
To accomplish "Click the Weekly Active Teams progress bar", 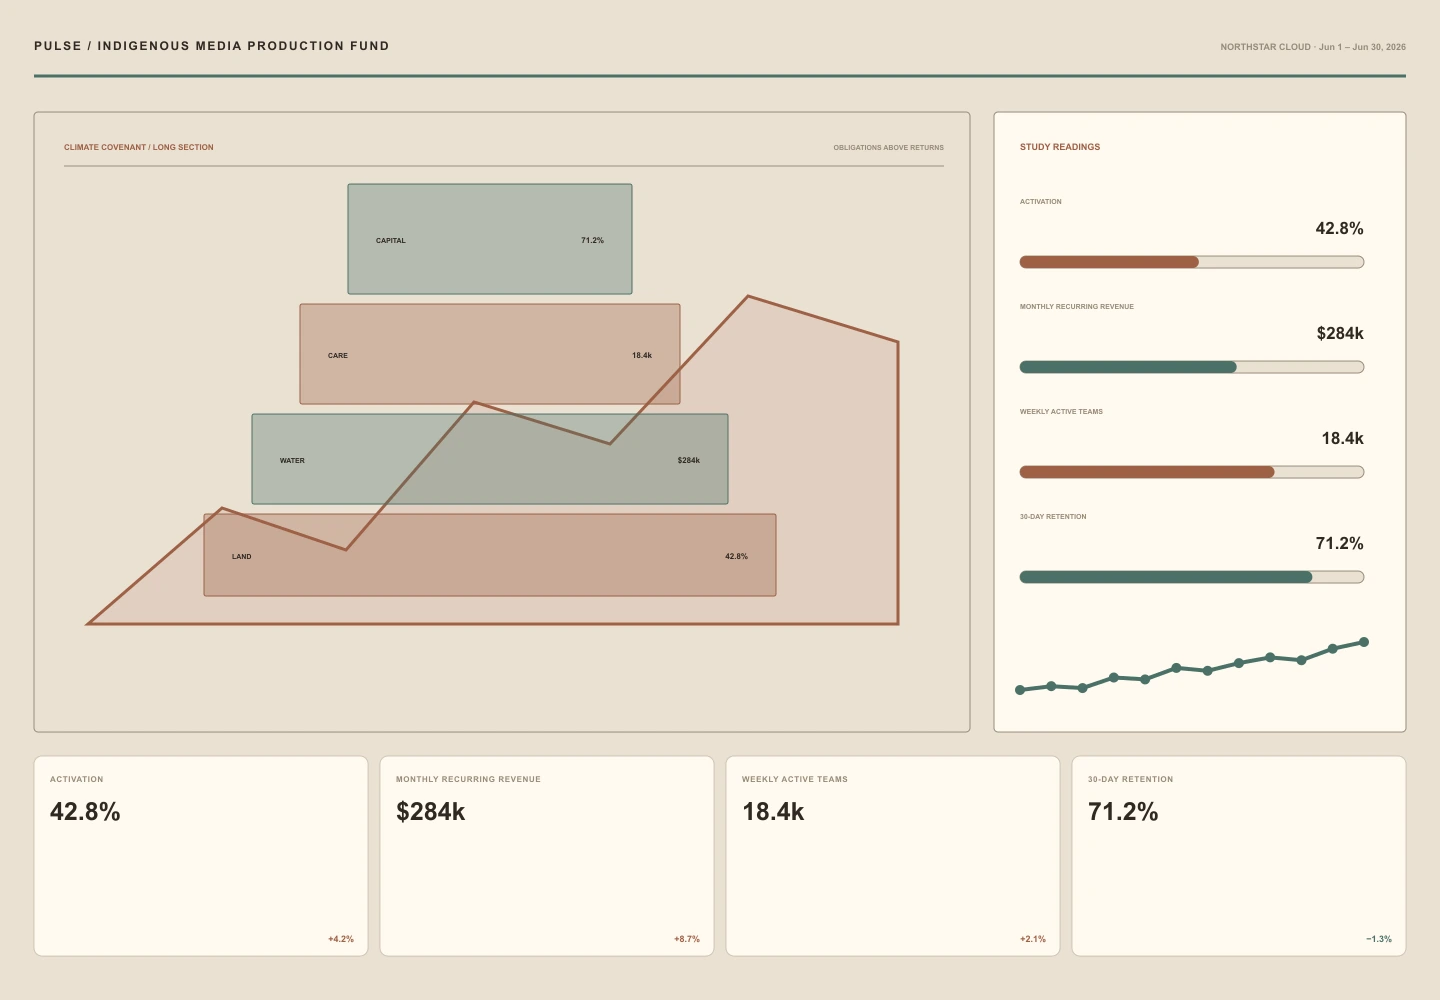I will tap(1192, 472).
